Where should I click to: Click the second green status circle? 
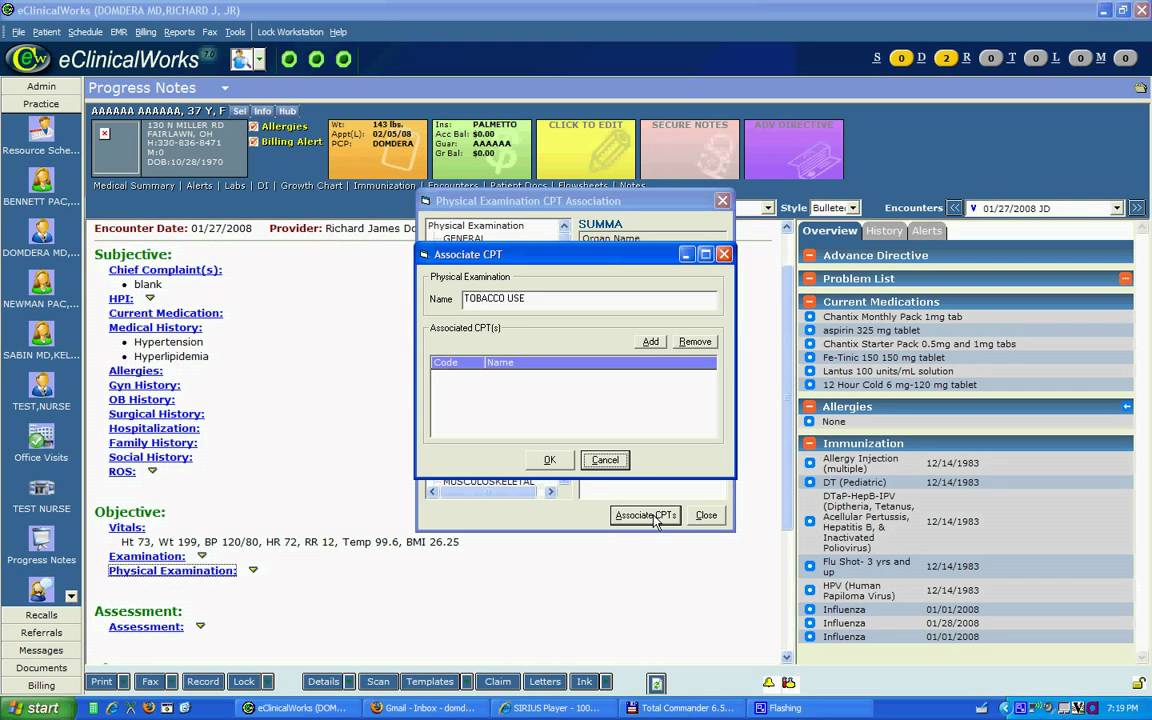point(317,60)
